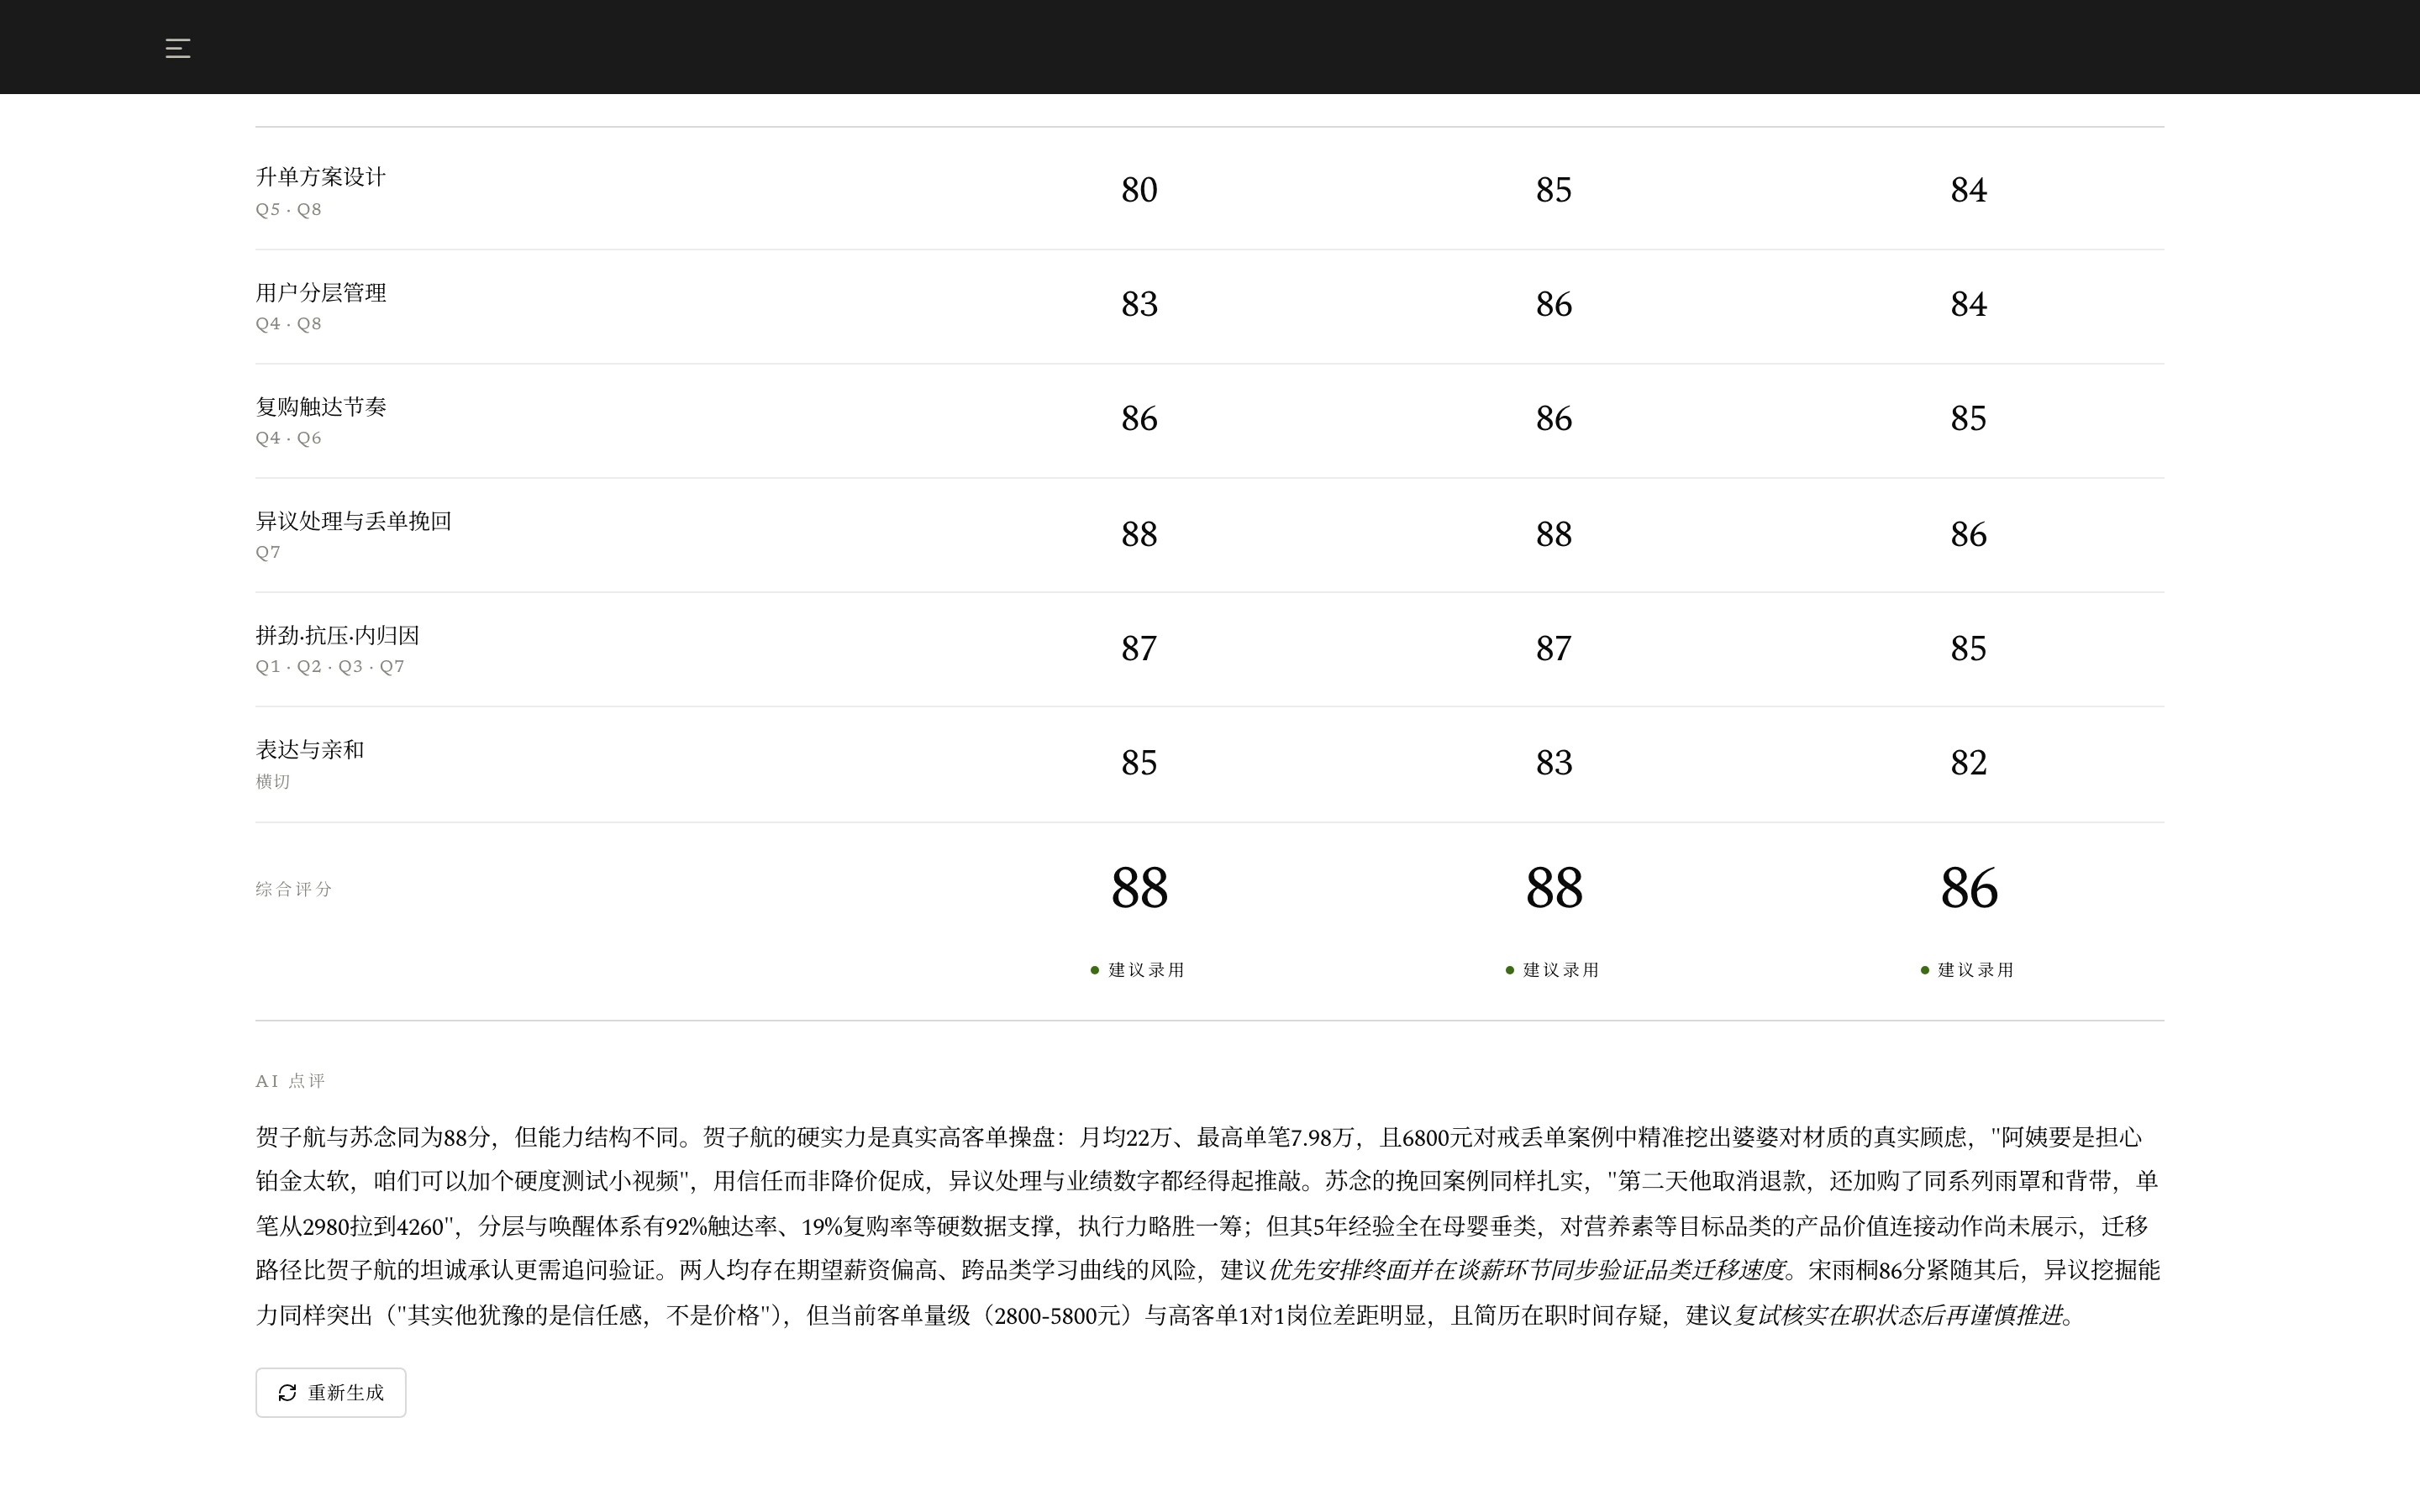
Task: Click the AI 点评 heading
Action: pyautogui.click(x=291, y=1081)
